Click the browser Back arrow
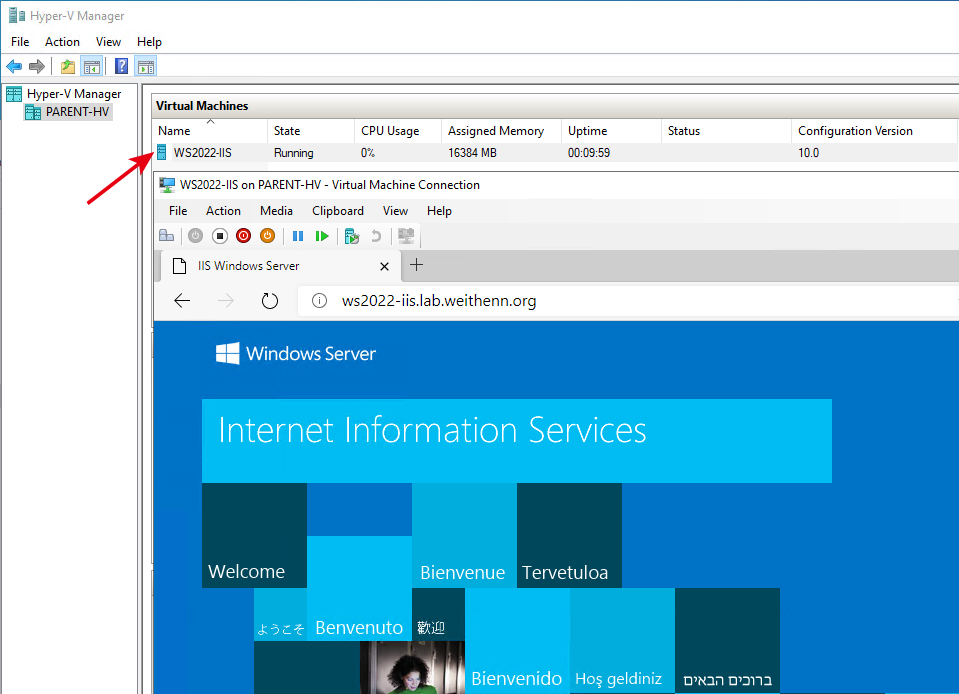The height and width of the screenshot is (694, 959). 182,301
